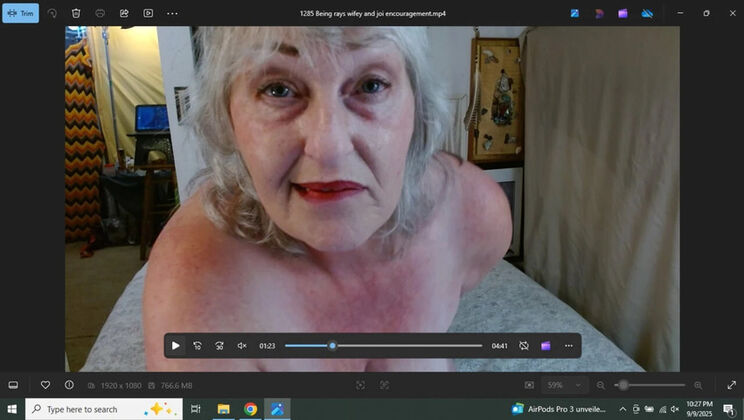Screen dimensions: 744x420
Task: Skip forward 30 seconds
Action: 219,345
